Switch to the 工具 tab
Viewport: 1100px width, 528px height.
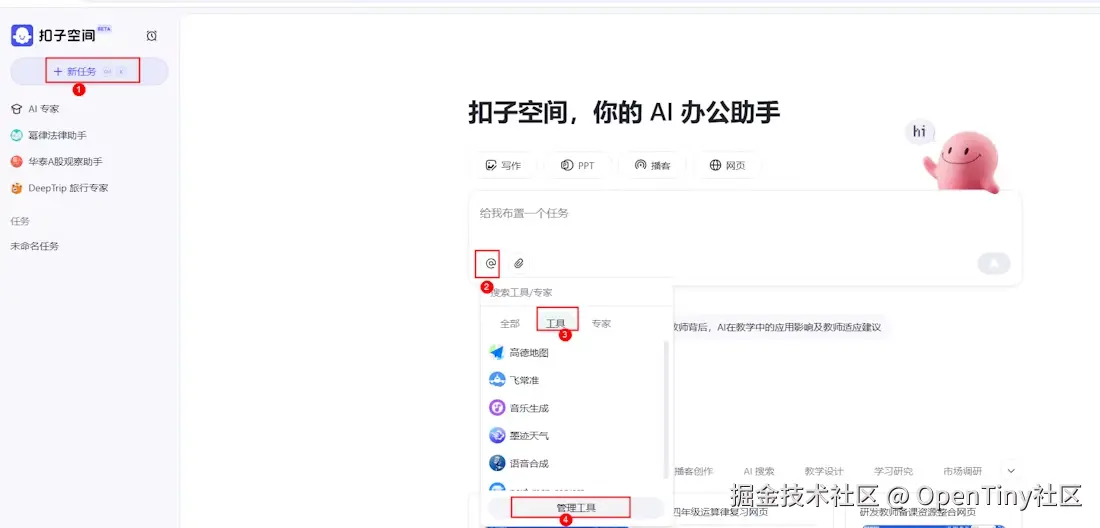coord(556,323)
